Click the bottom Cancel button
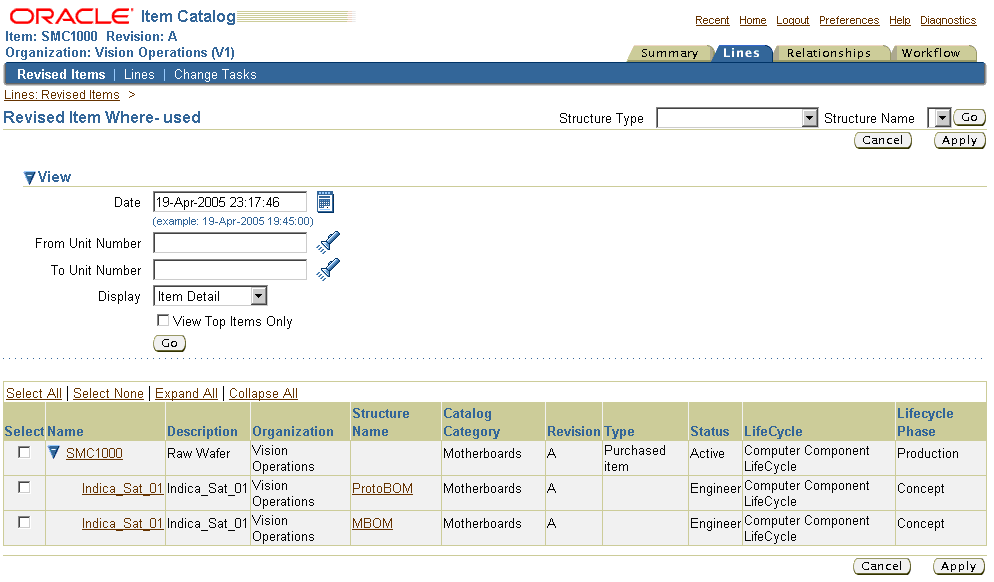The image size is (994, 582). click(881, 566)
